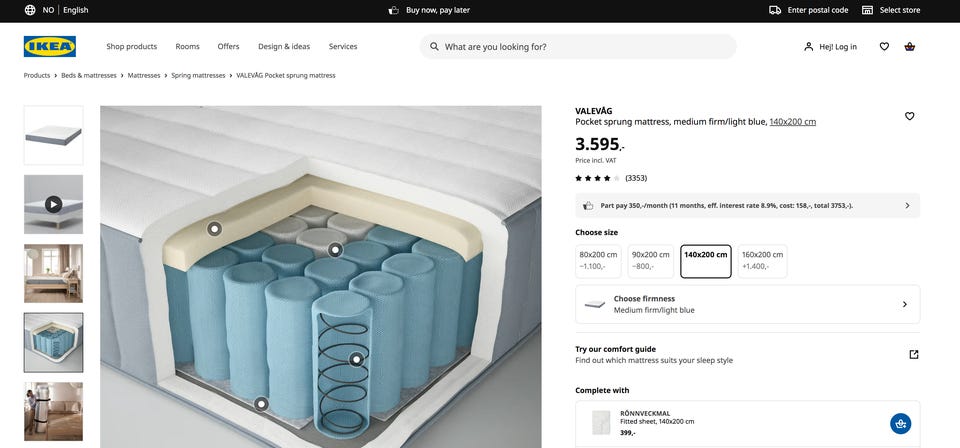Open the 140x200 cm size link in title

[792, 122]
